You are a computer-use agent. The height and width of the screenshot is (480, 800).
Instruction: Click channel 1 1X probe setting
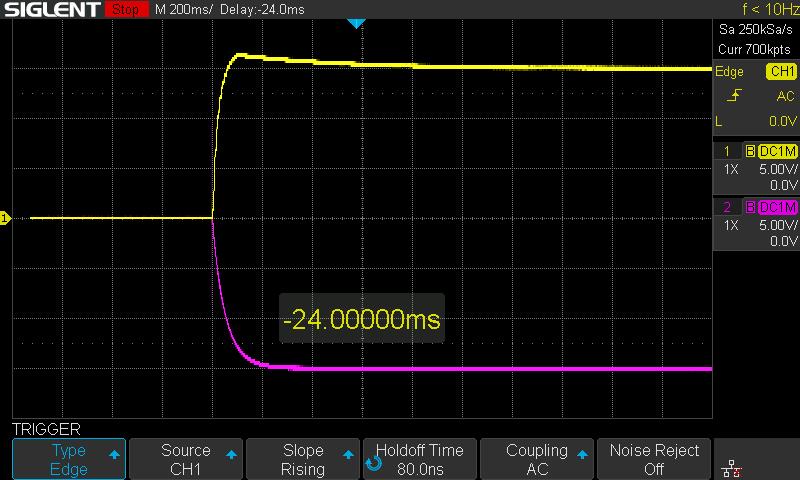pos(731,169)
